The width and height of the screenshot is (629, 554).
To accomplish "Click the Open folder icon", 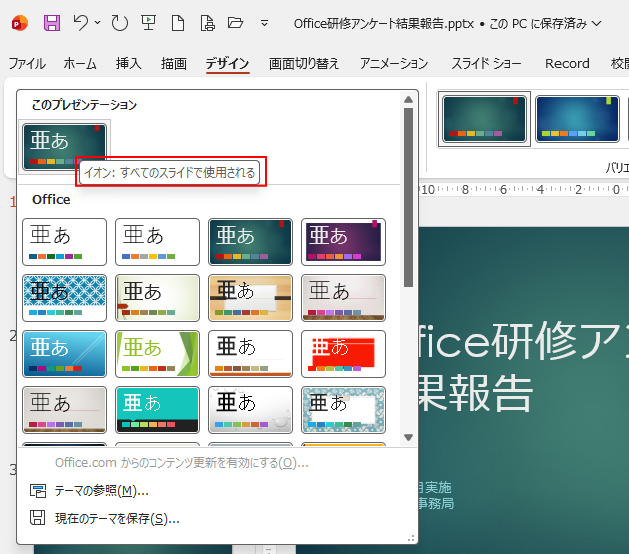I will [235, 22].
